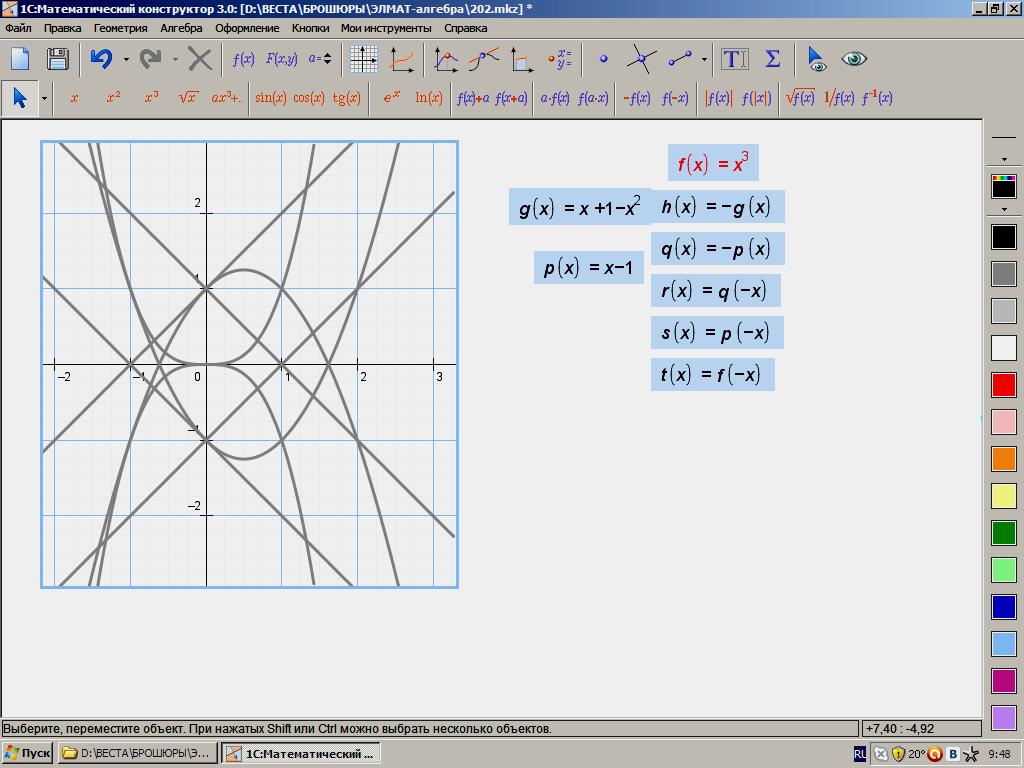1024x768 pixels.
Task: Toggle the eye icon to show hidden objects
Action: tap(854, 59)
